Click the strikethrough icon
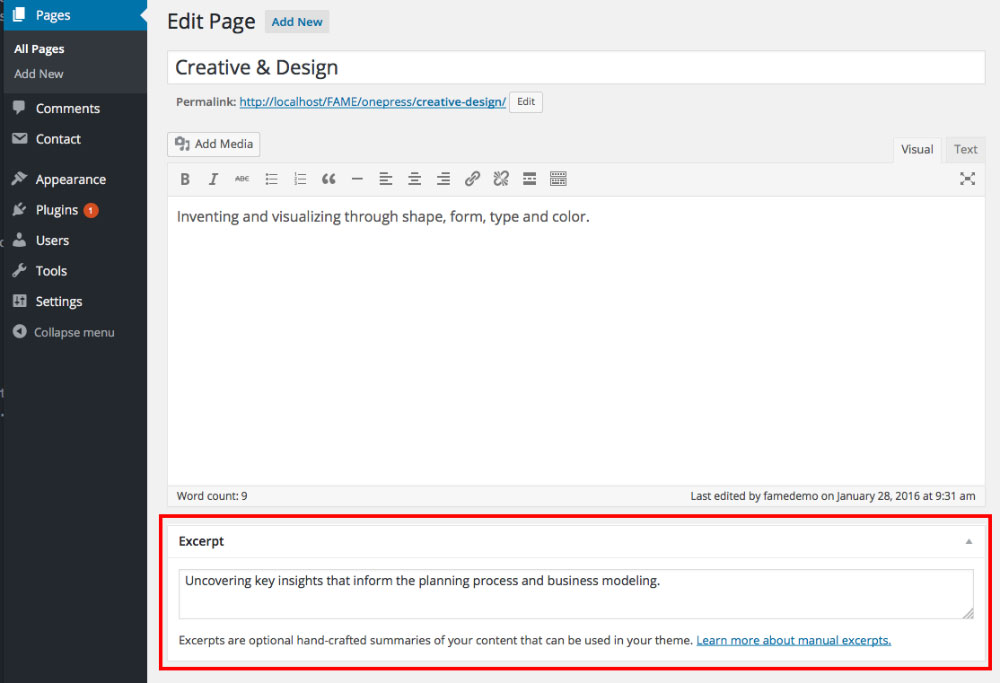Image resolution: width=1000 pixels, height=683 pixels. (242, 179)
